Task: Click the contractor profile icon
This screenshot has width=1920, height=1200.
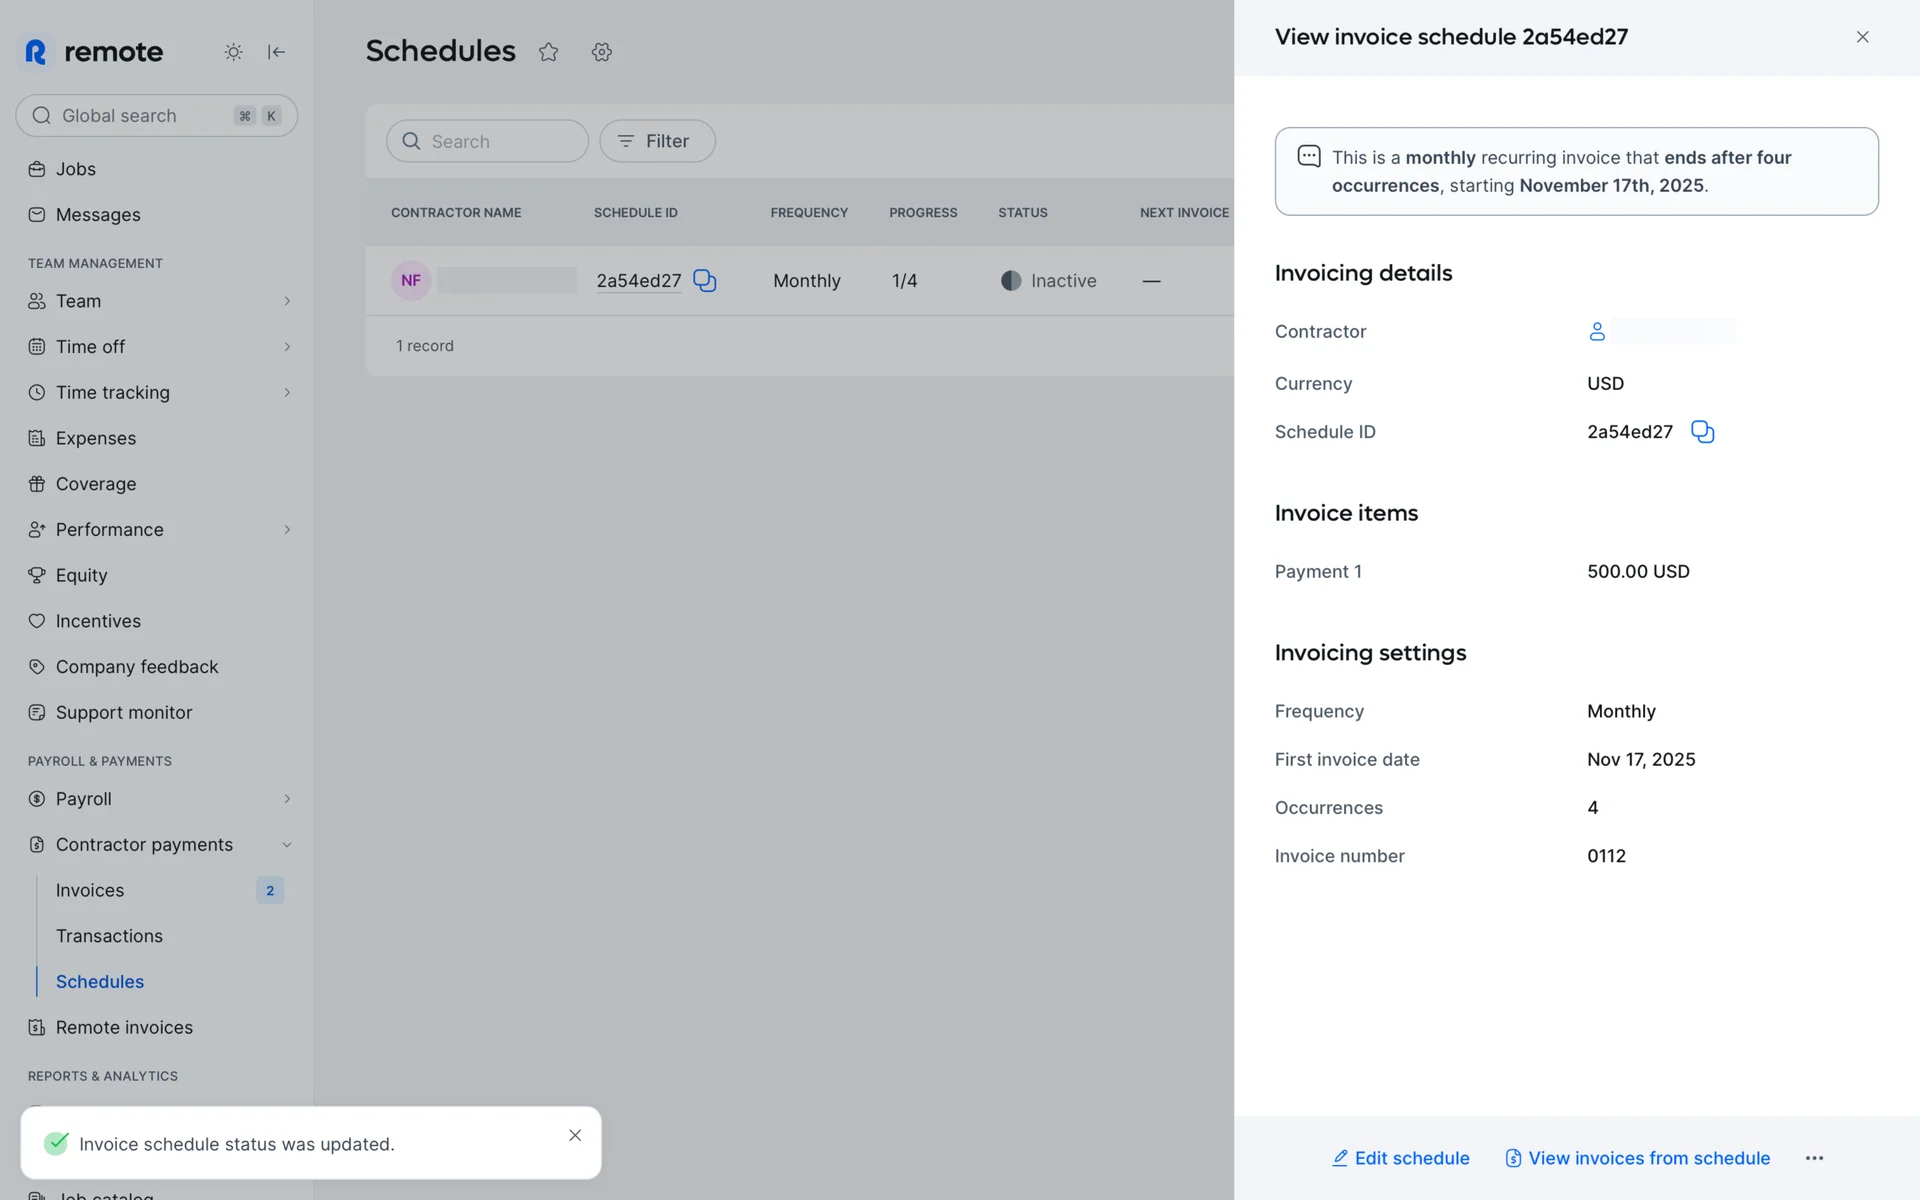Action: click(x=1597, y=332)
